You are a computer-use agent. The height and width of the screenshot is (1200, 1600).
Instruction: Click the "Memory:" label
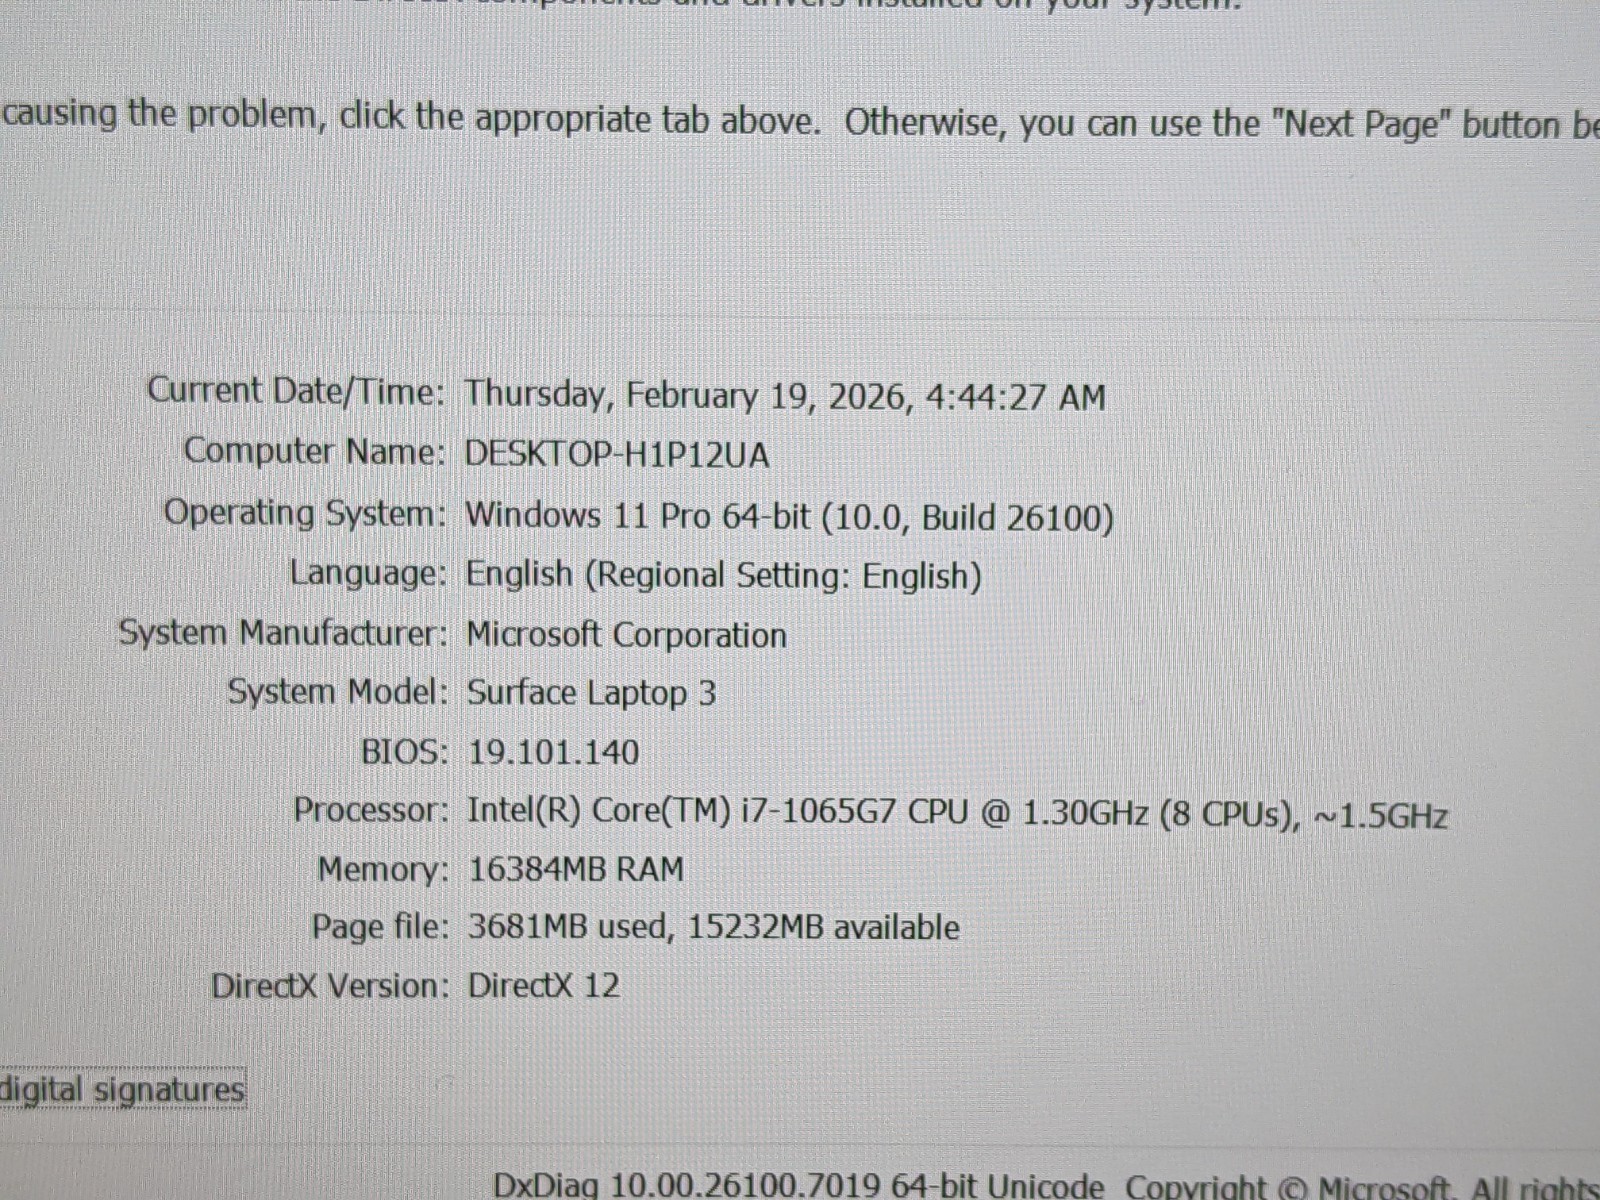click(x=384, y=869)
